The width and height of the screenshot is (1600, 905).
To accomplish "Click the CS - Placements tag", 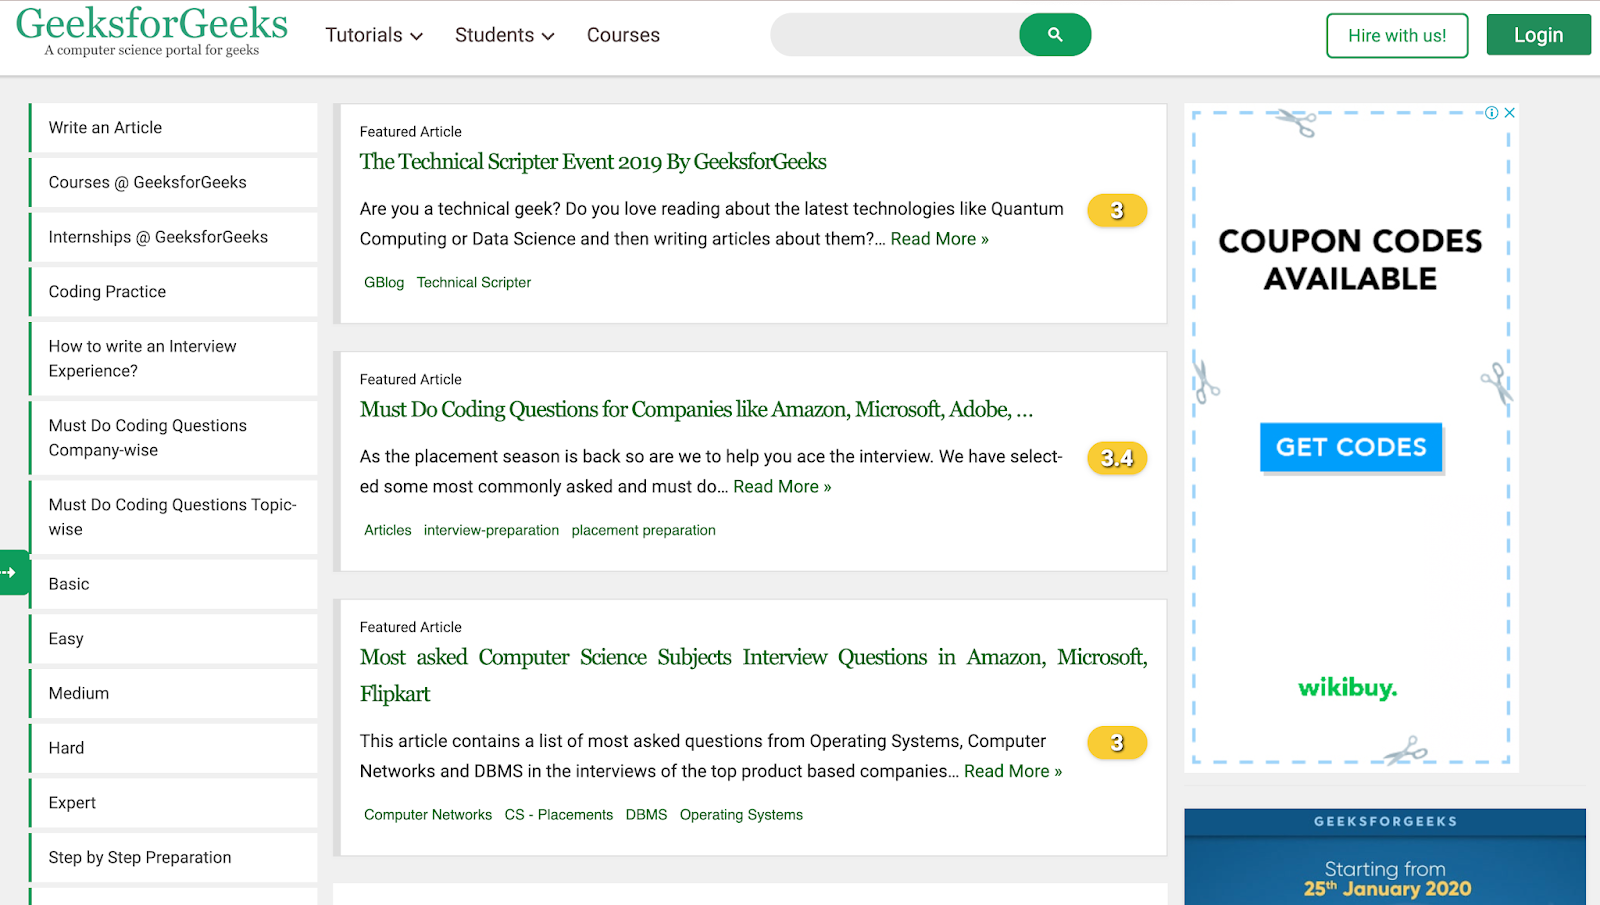I will [x=559, y=815].
